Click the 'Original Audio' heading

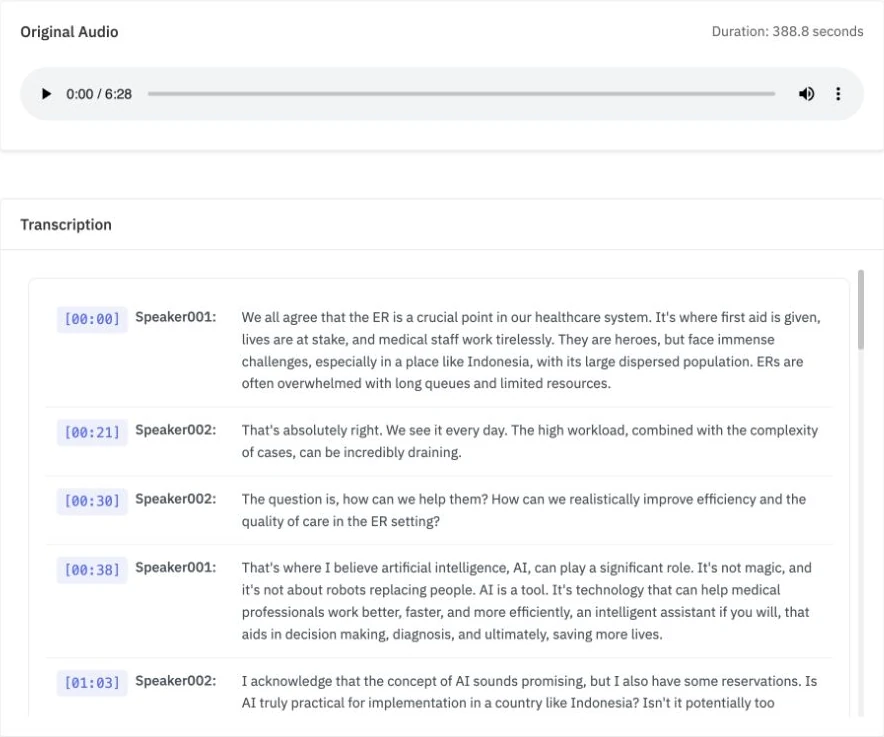[69, 32]
